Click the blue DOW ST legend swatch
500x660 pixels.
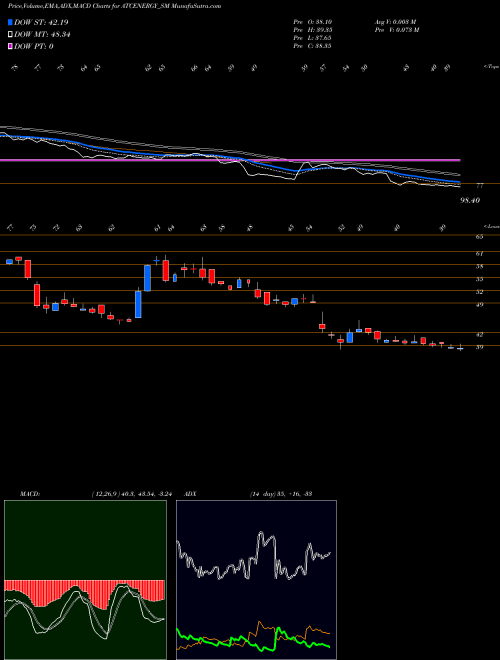click(x=10, y=22)
